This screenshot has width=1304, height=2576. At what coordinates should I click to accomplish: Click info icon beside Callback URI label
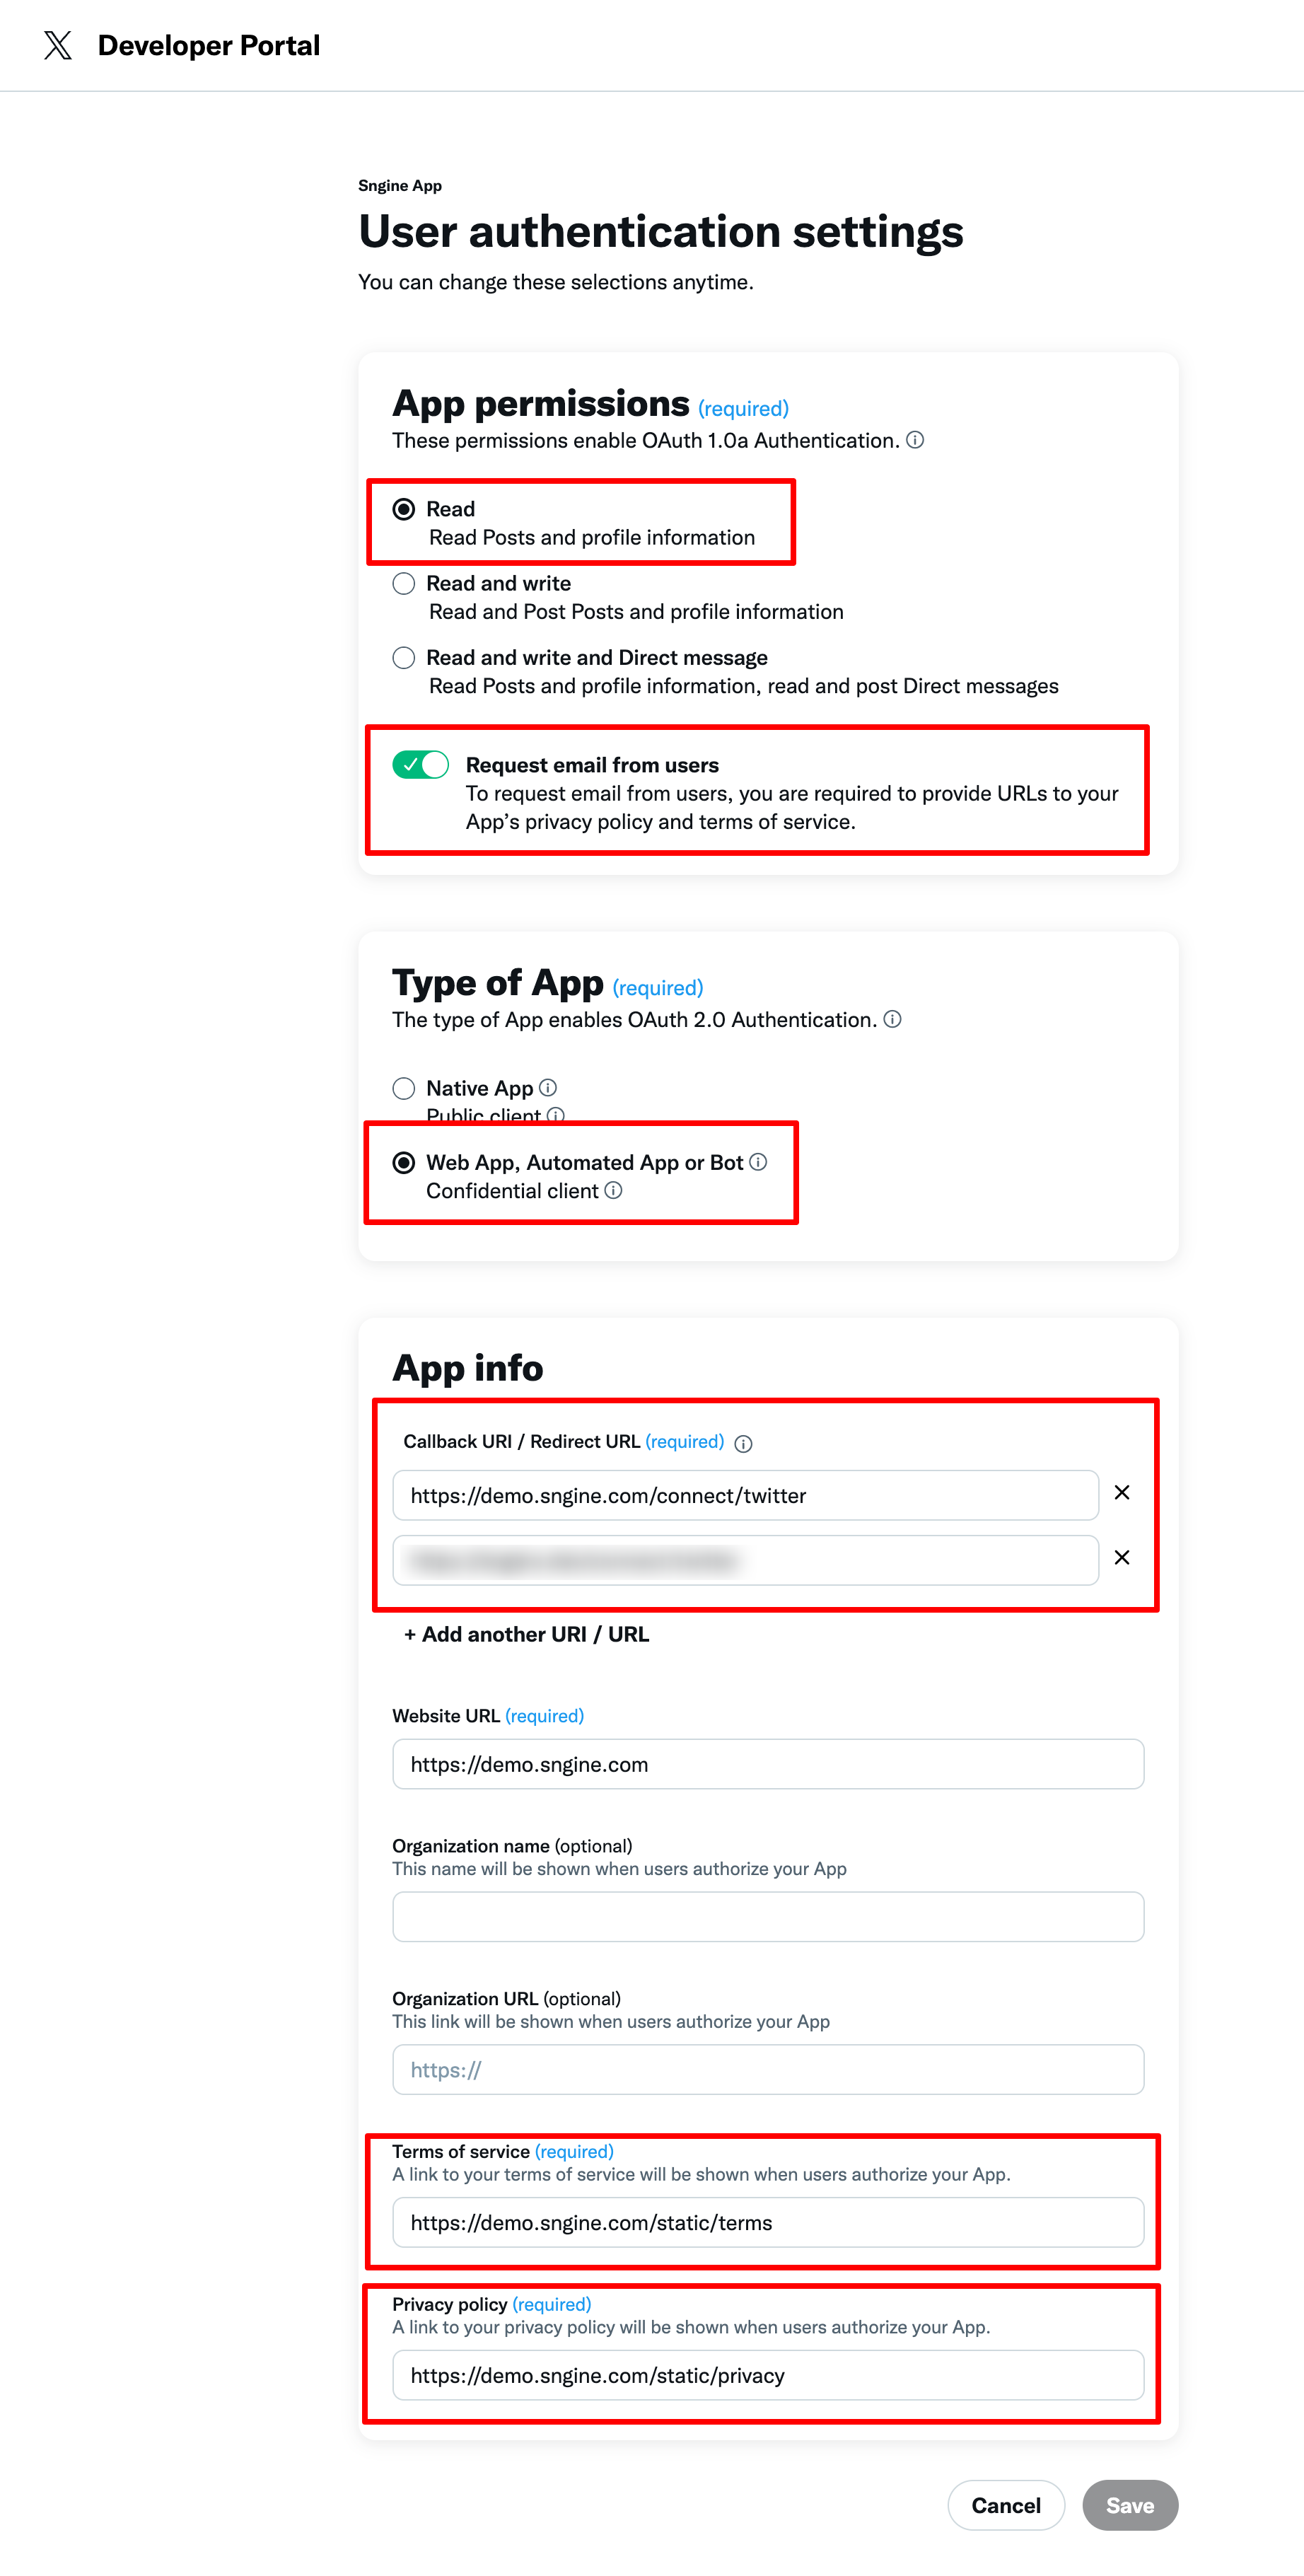tap(743, 1443)
